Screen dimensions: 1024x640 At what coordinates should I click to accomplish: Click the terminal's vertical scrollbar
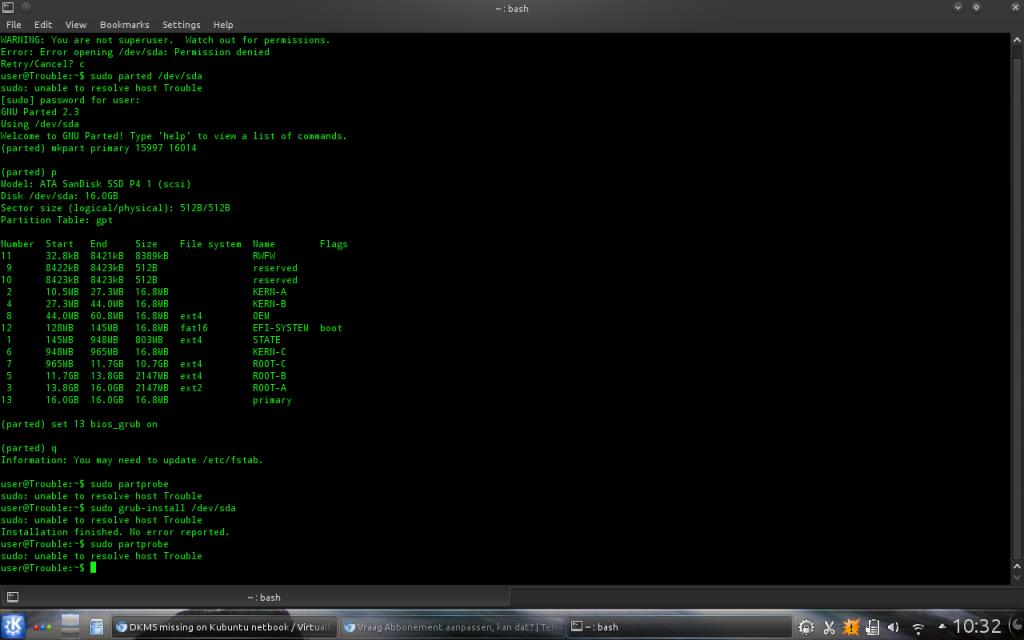pos(1017,300)
